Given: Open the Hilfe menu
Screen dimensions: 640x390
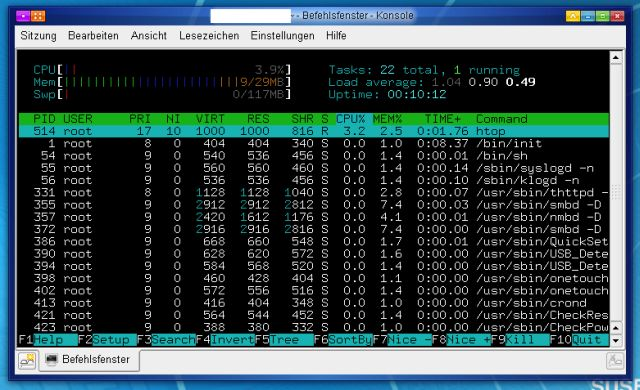Looking at the screenshot, I should [336, 36].
